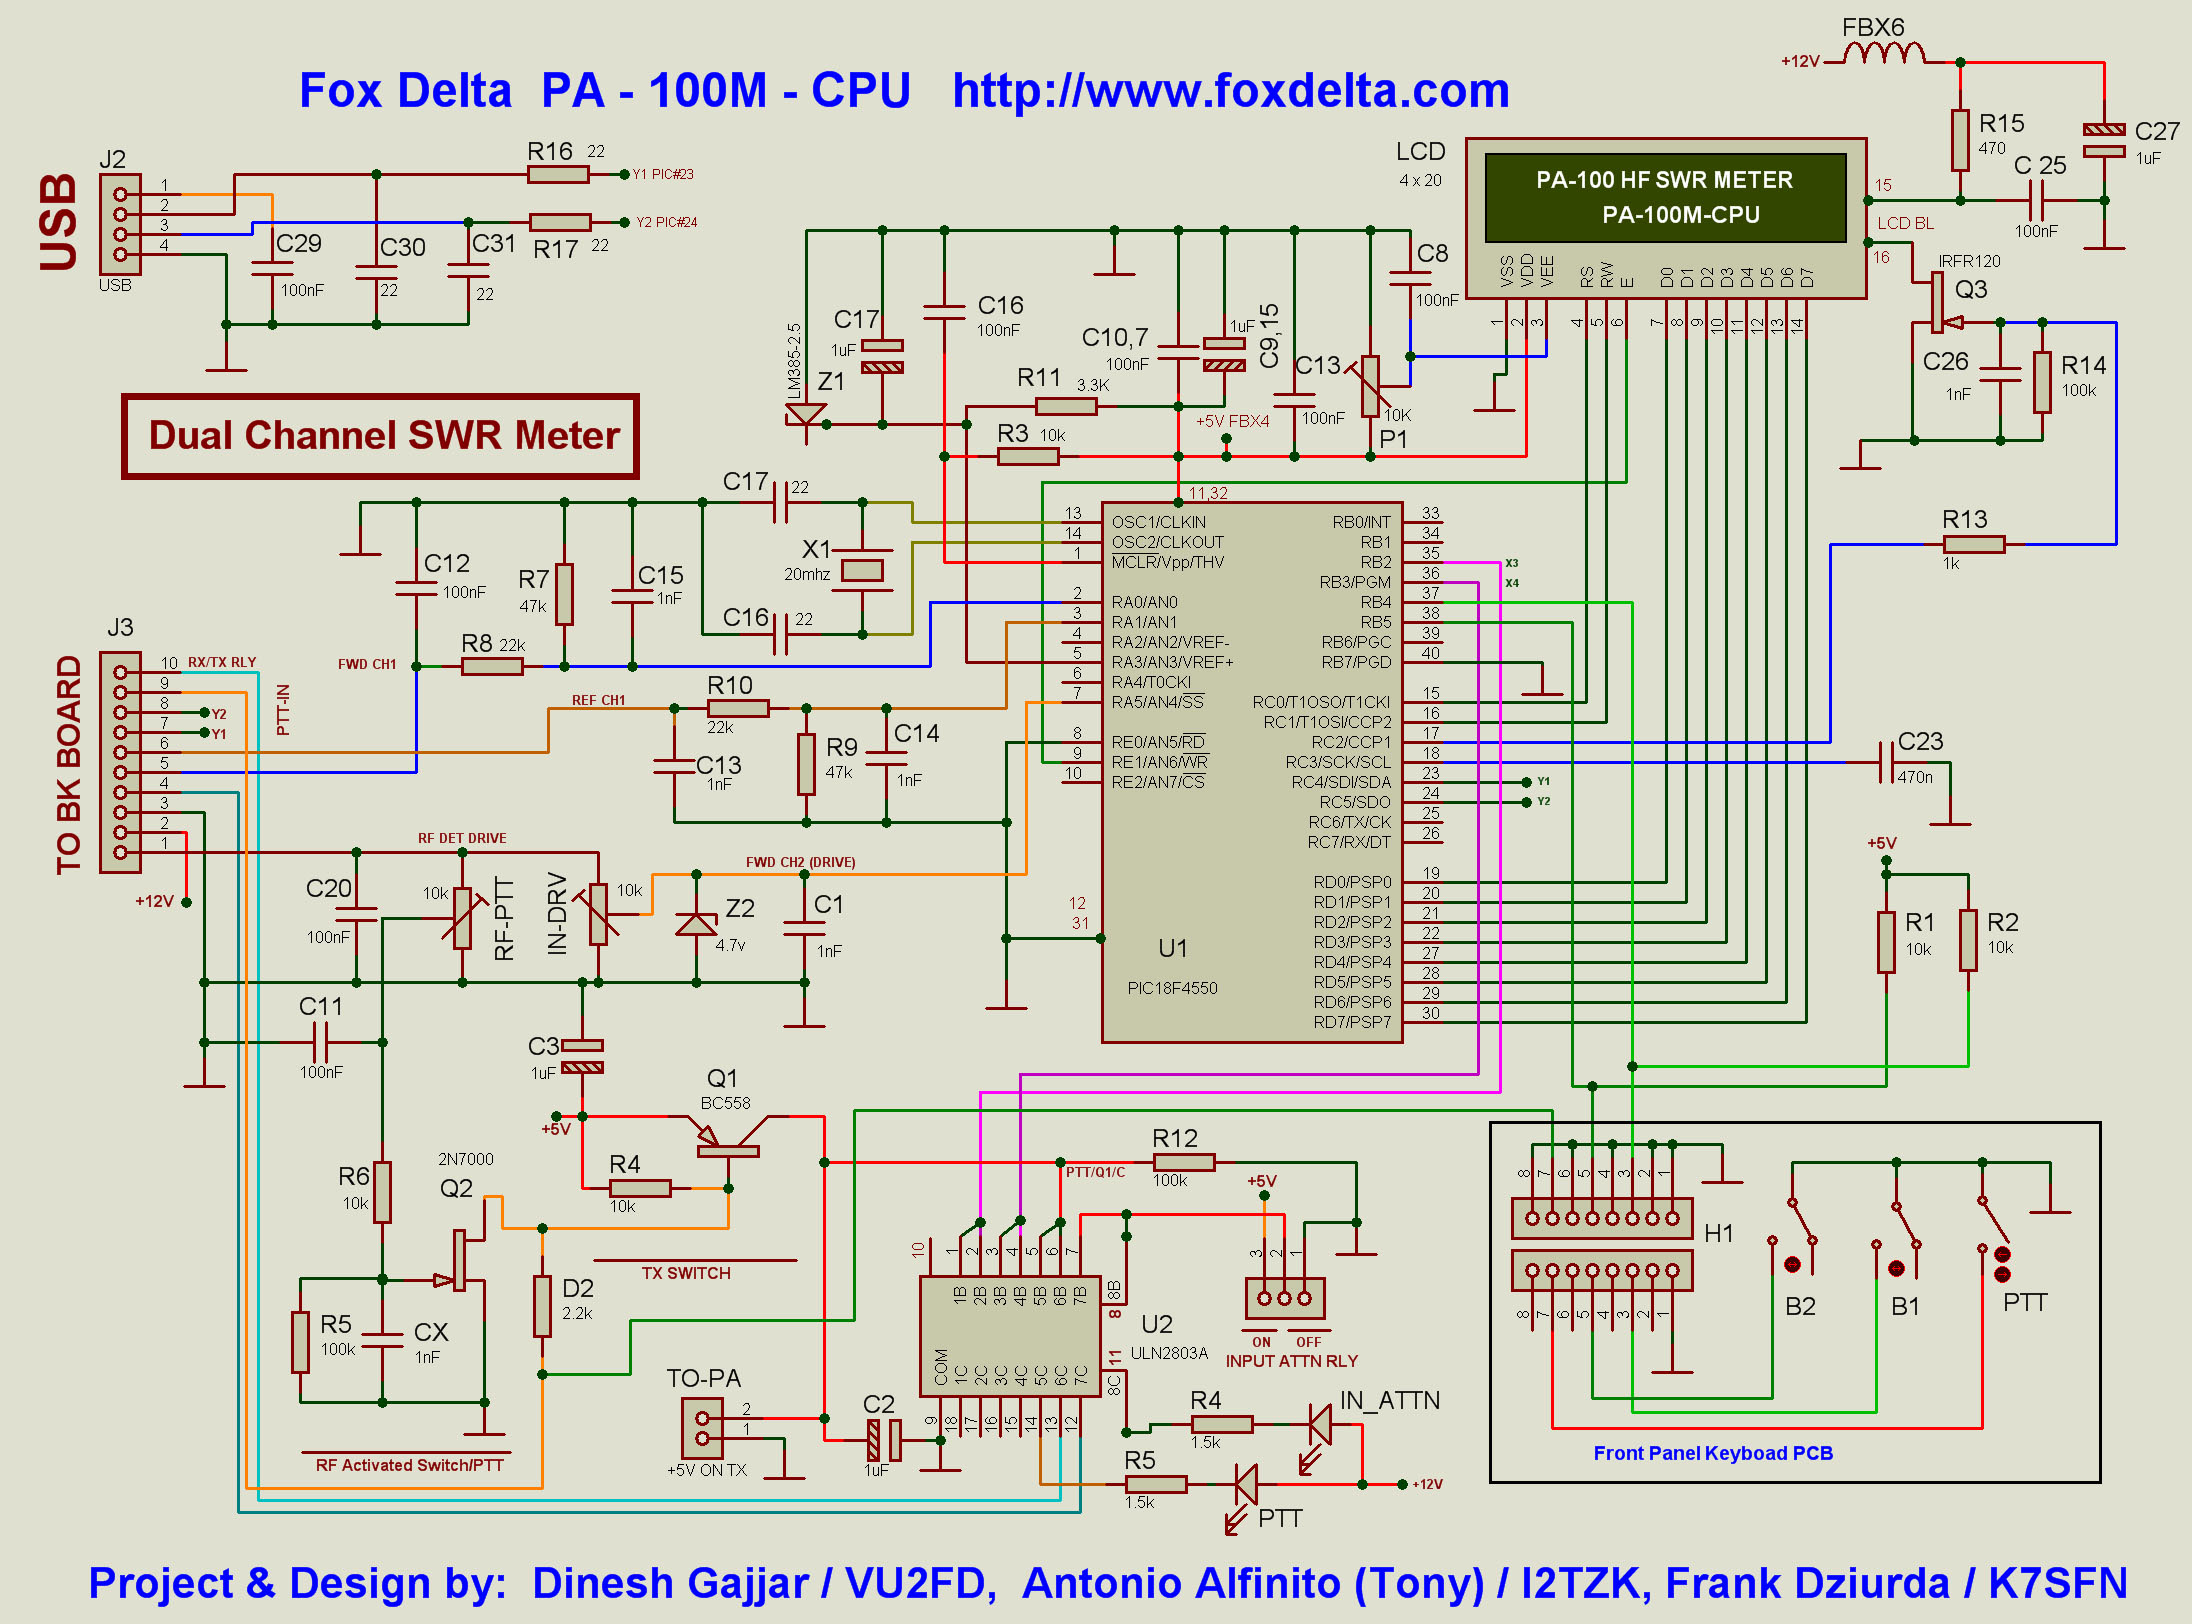
Task: Click the C26 1nF capacitor
Action: [x=2000, y=374]
